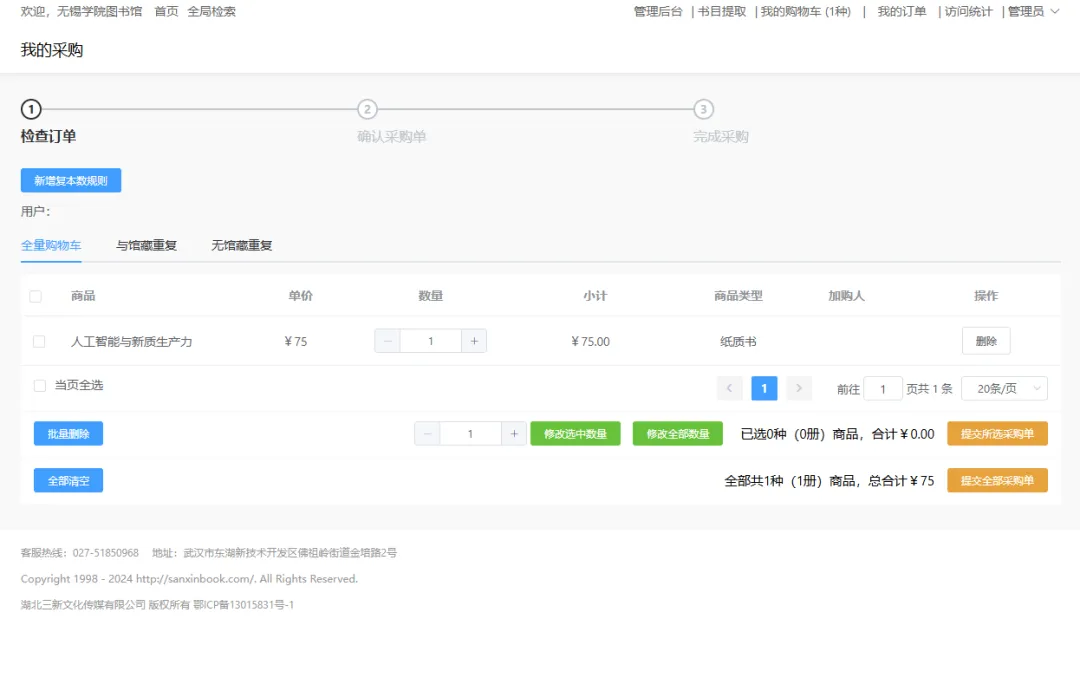Screen dimensions: 1080x697
Task: Switch to the 与馆藏重复 tab
Action: [x=146, y=245]
